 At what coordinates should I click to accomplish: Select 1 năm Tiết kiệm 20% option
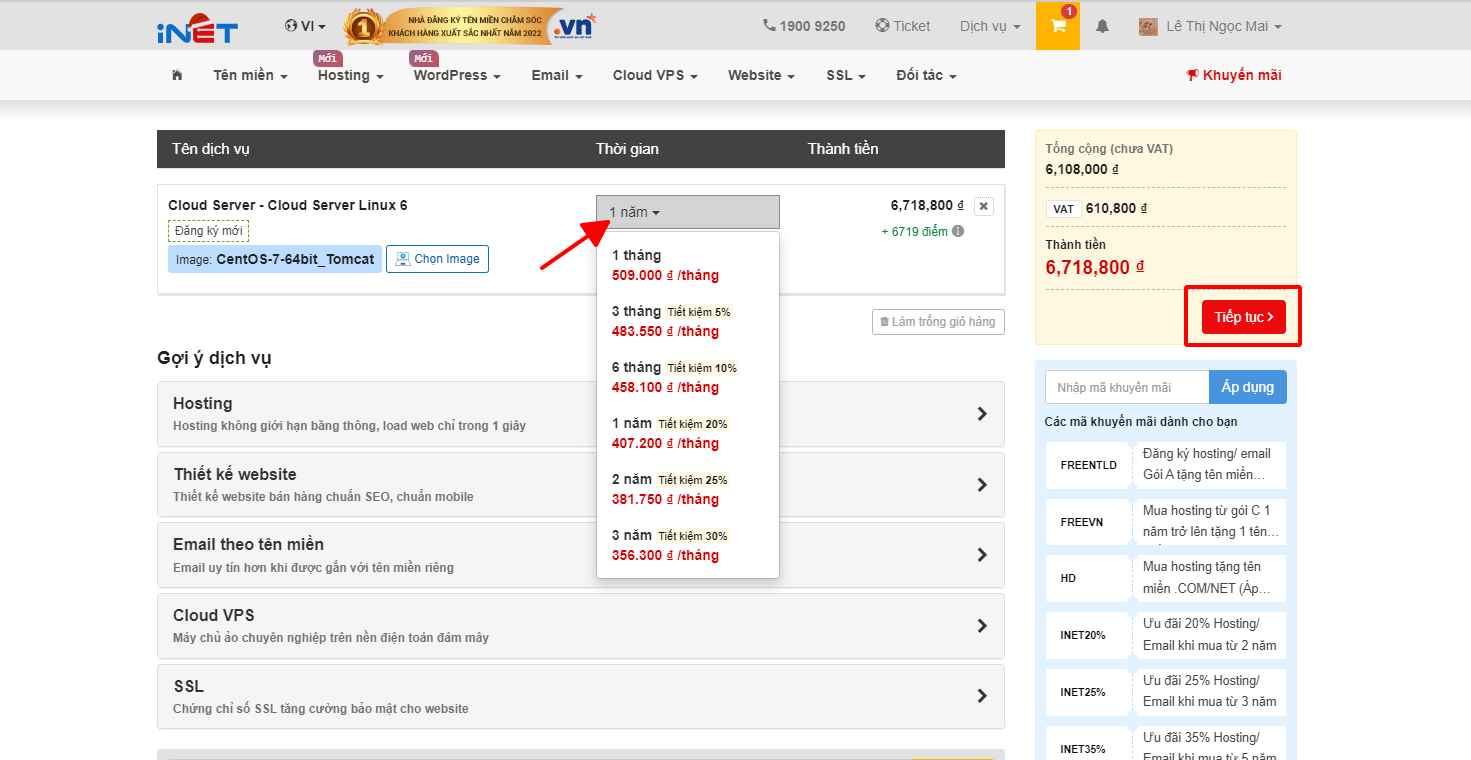tap(687, 433)
